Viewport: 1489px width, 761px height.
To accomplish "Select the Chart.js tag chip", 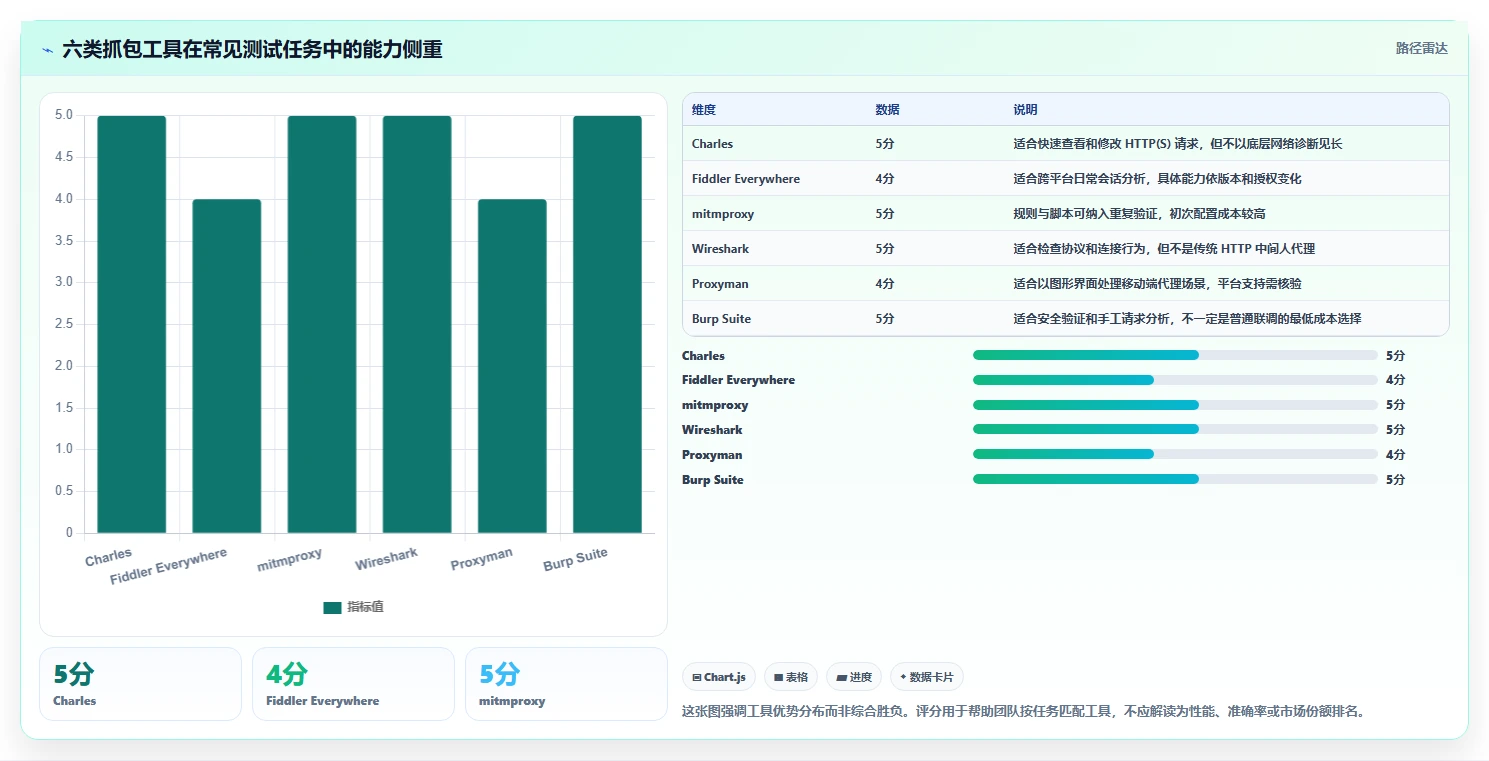I will (x=719, y=677).
